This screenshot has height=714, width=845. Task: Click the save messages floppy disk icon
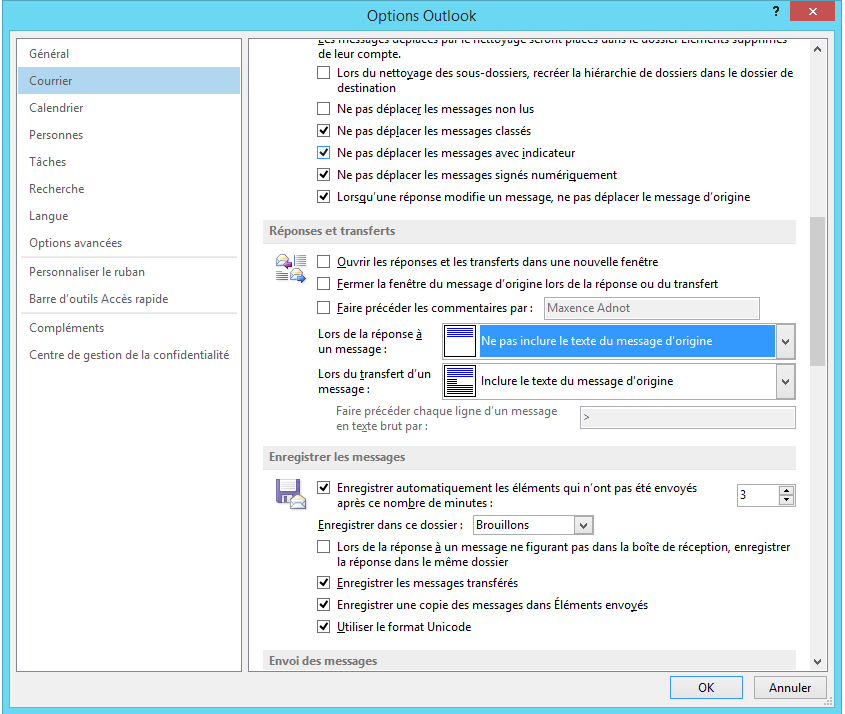click(291, 494)
